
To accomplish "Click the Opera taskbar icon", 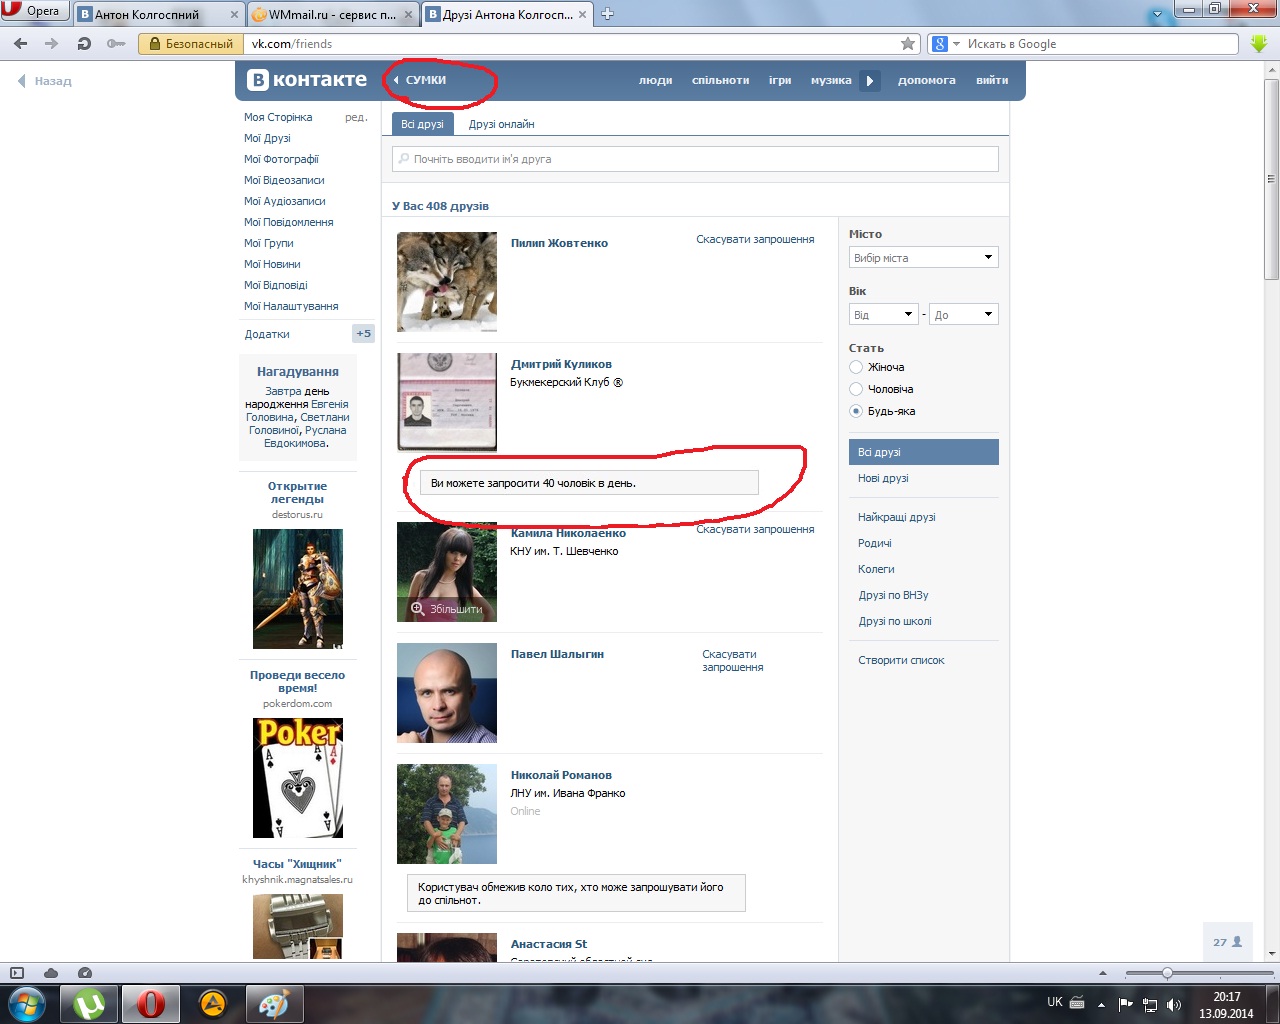I will (151, 1003).
